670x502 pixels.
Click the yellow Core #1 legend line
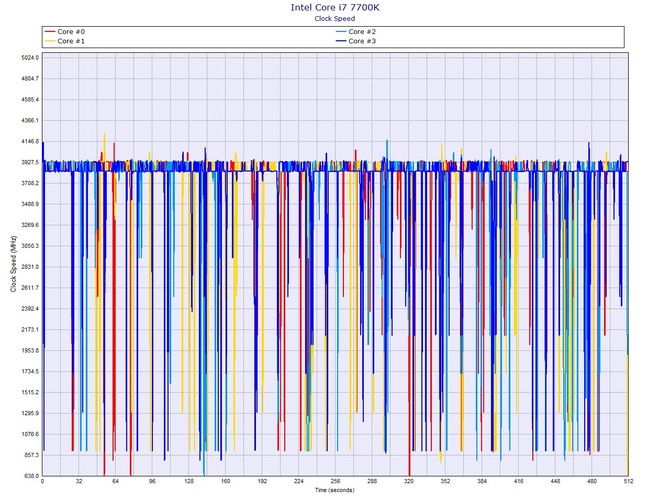pos(50,41)
